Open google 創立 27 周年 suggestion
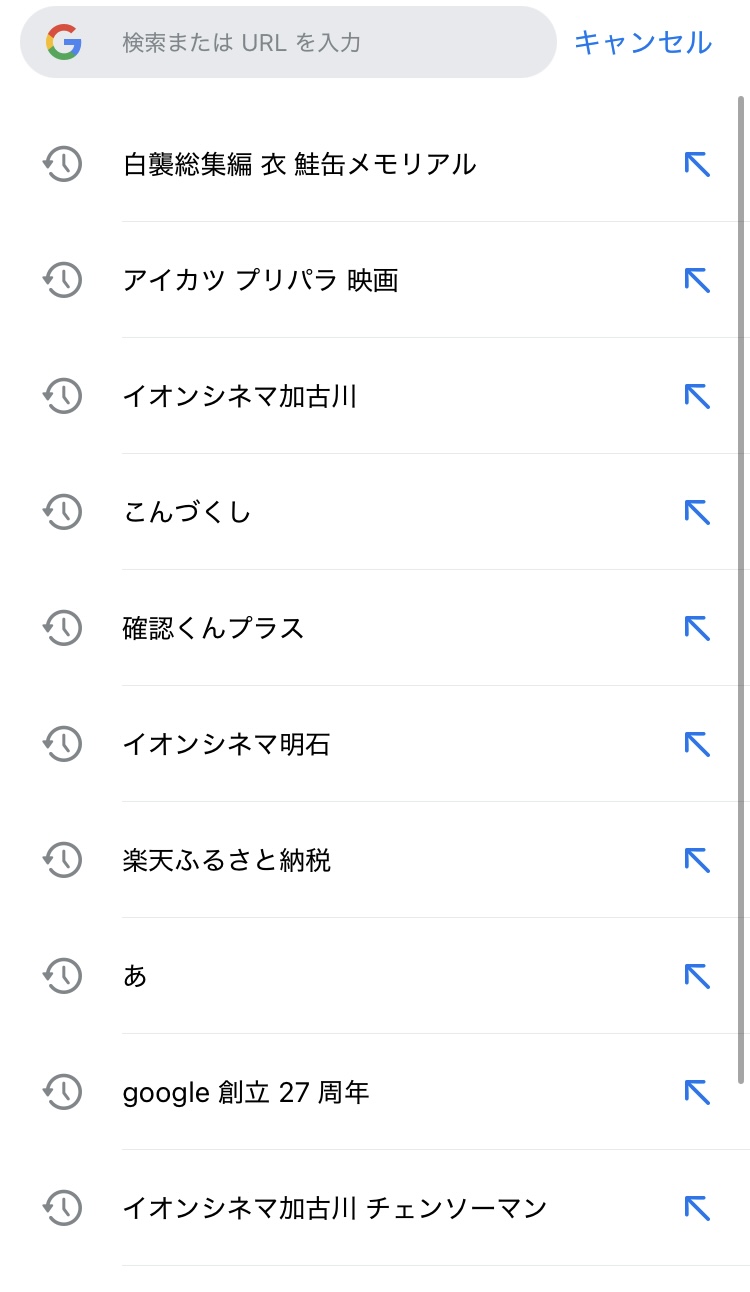 point(246,1092)
